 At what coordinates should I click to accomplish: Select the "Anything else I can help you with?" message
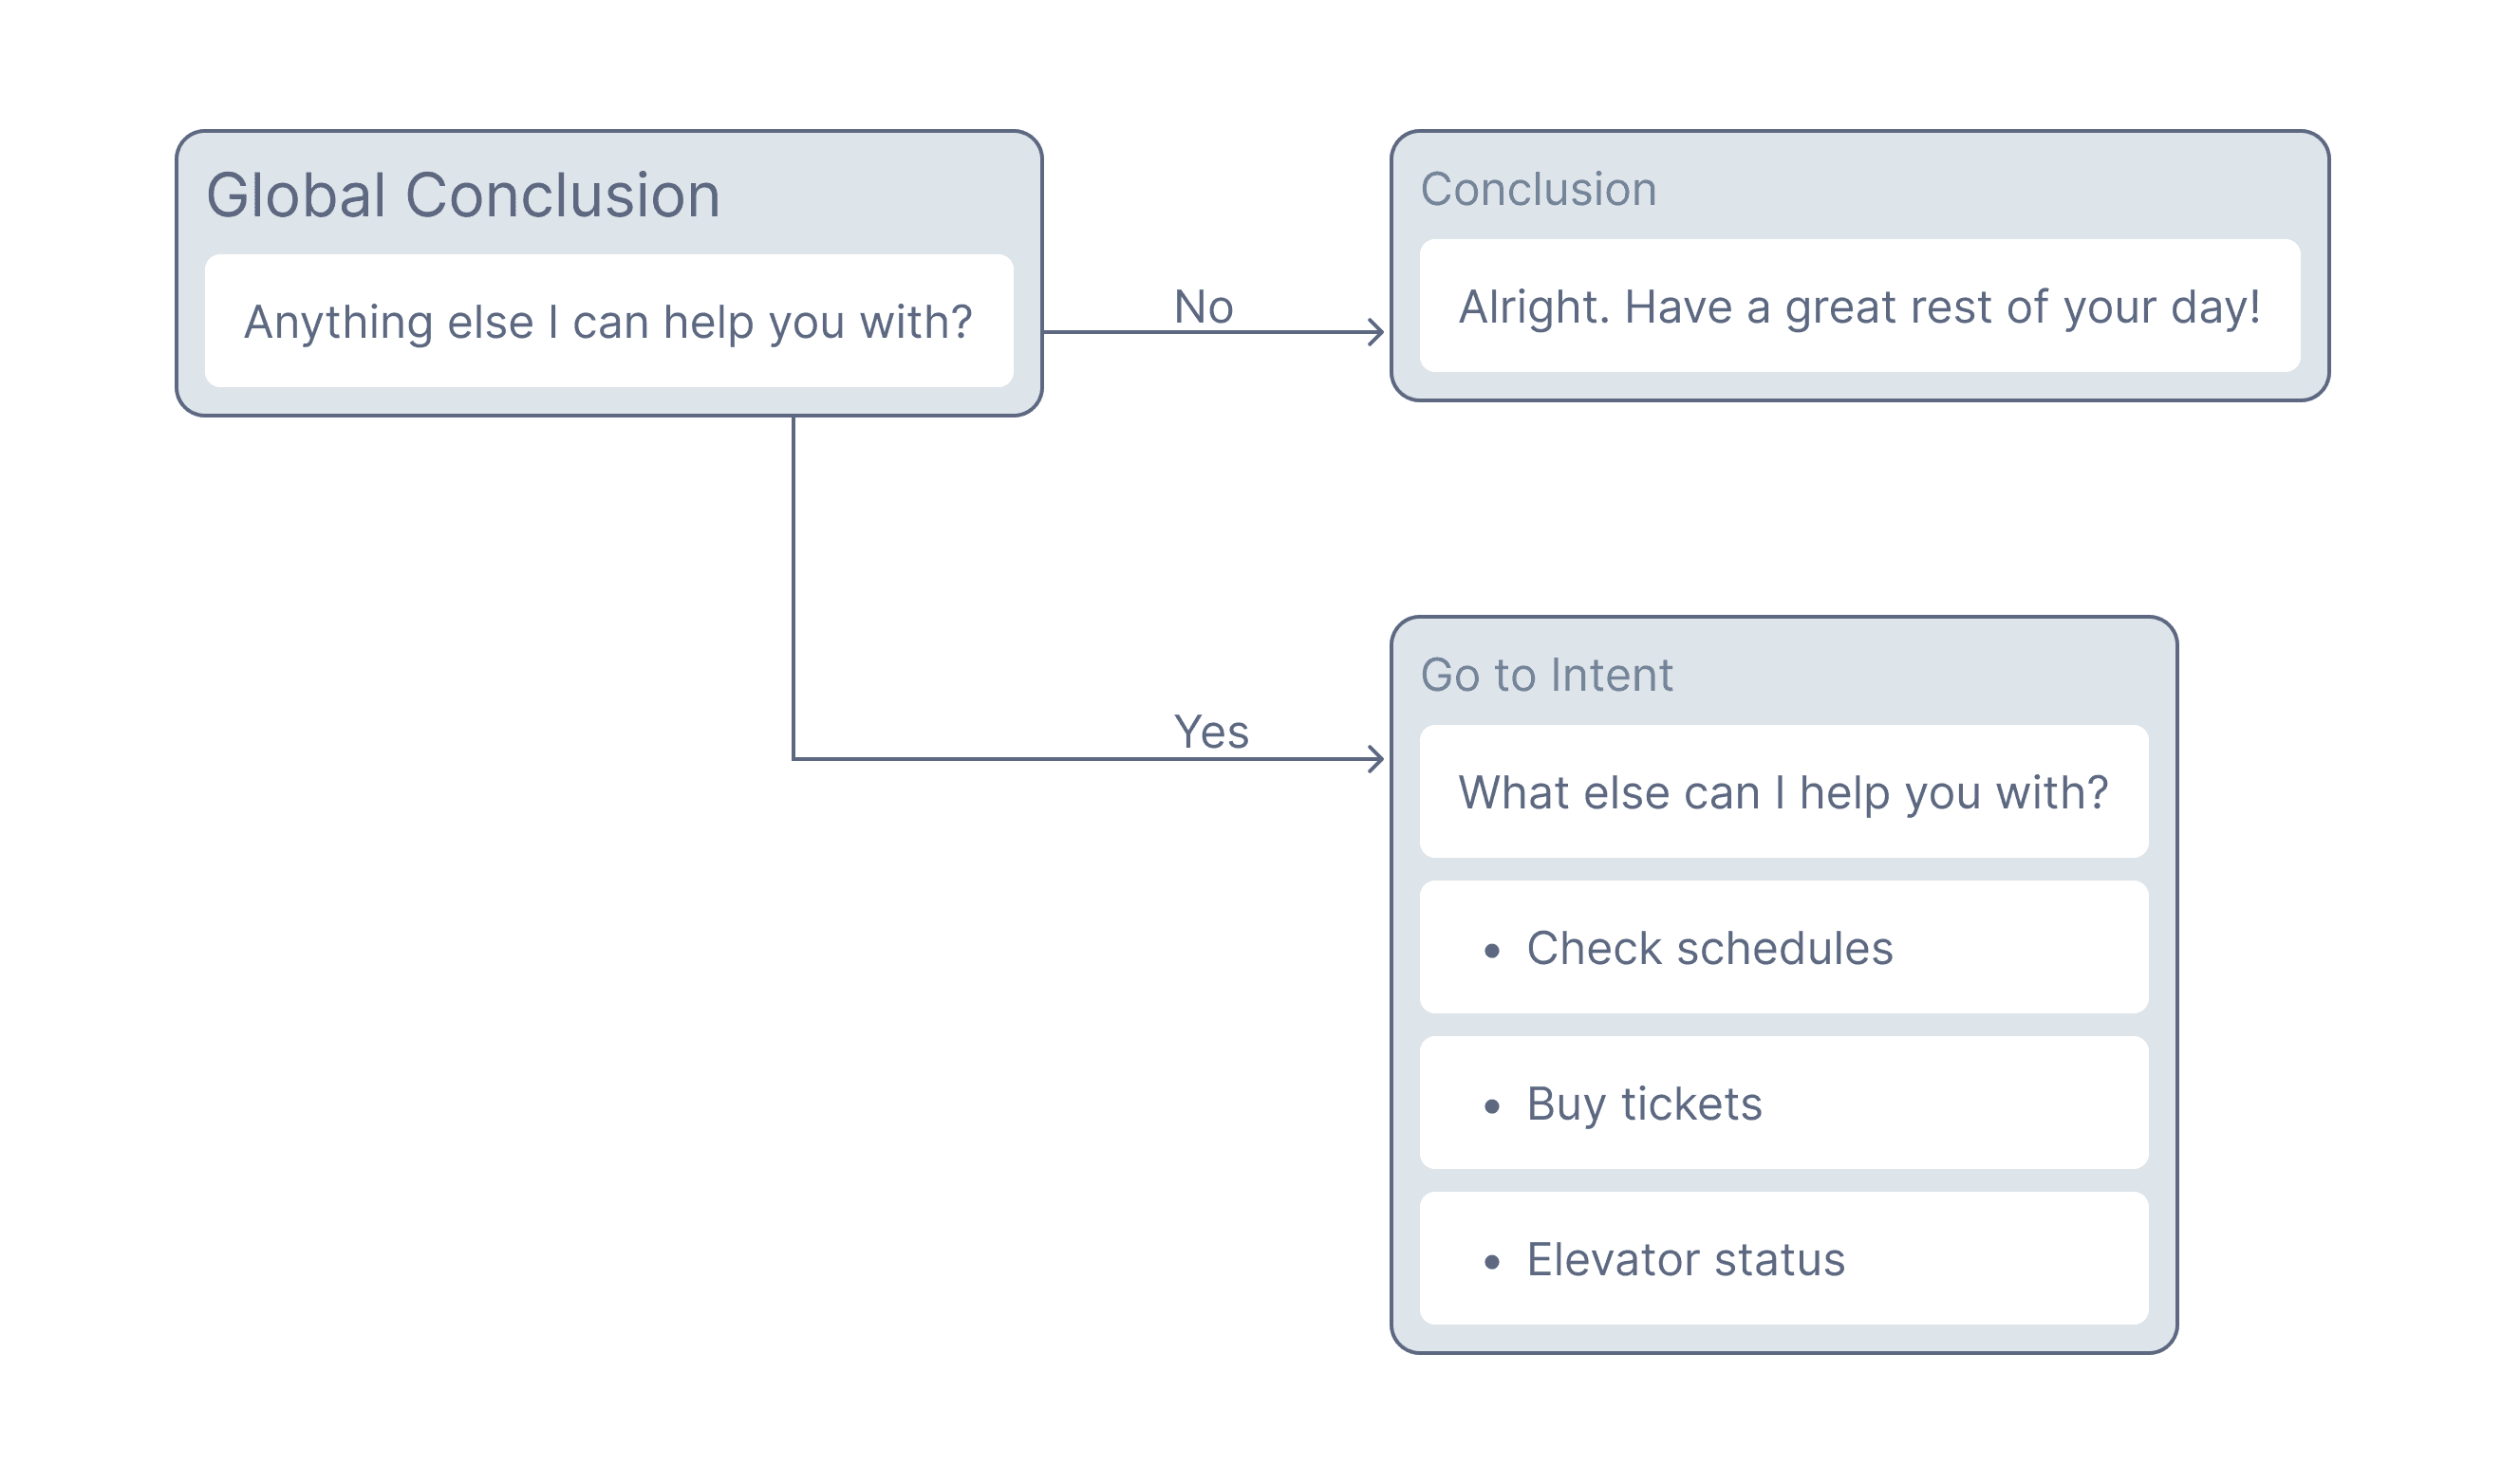point(608,321)
